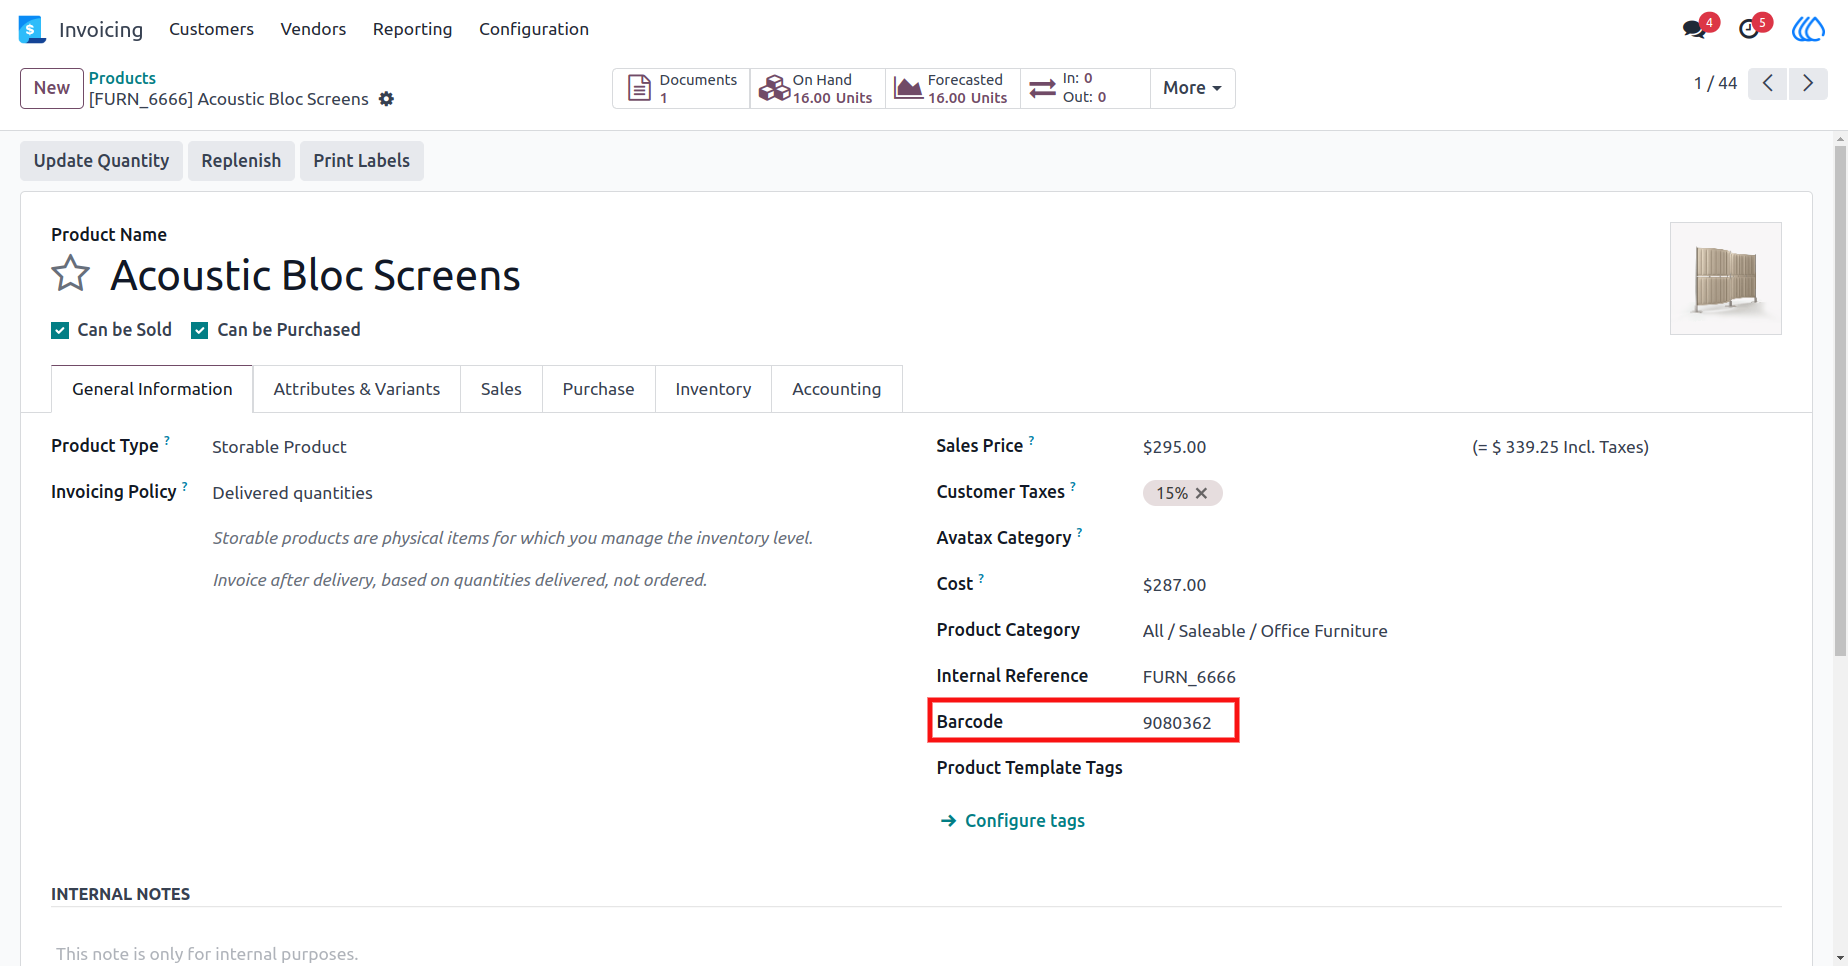
Task: Open the activities clock icon
Action: [x=1749, y=29]
